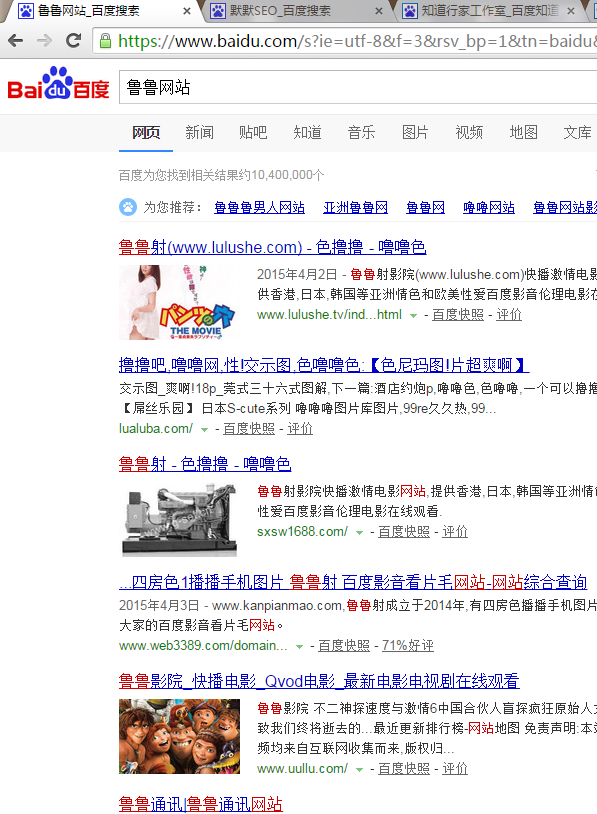This screenshot has width=597, height=814.
Task: Expand dropdown arrow next to lualuba.com/
Action: pyautogui.click(x=205, y=430)
